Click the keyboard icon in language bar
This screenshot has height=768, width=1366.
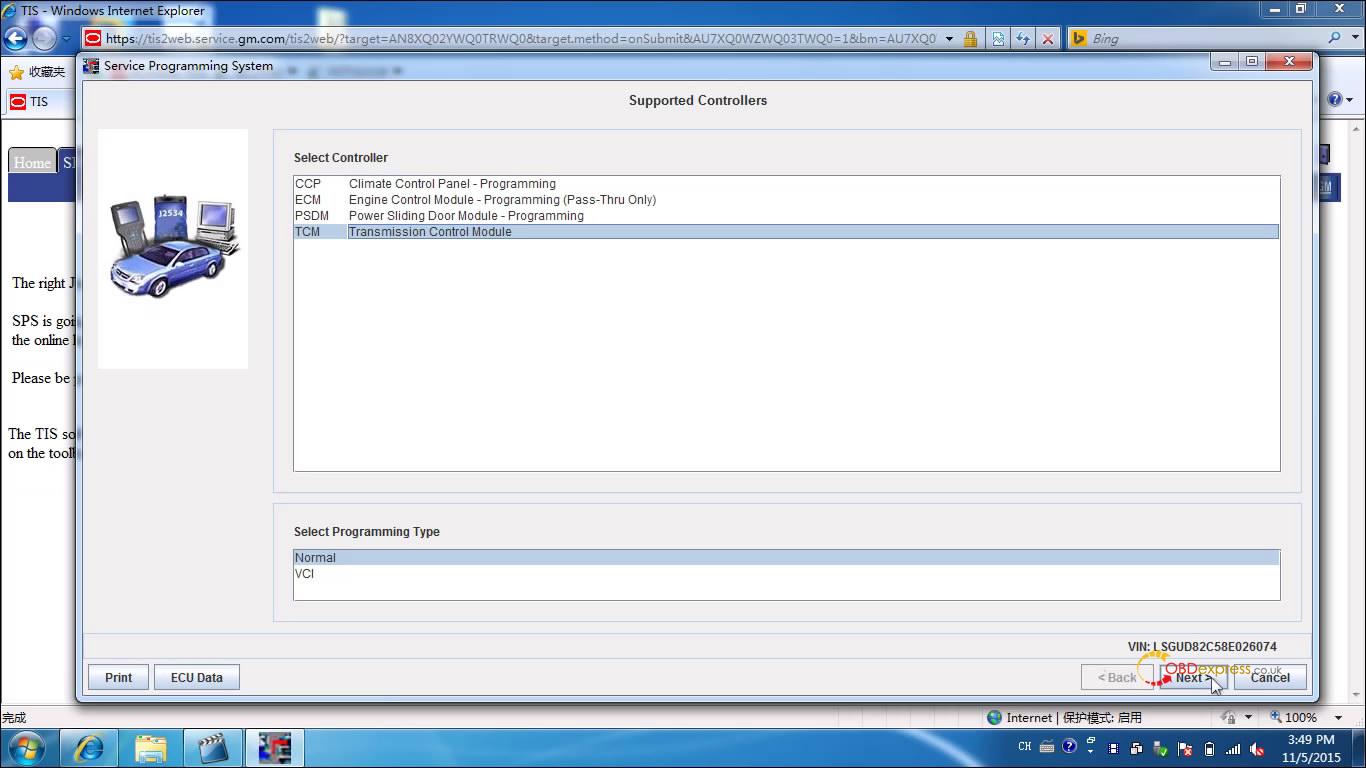pos(1047,747)
